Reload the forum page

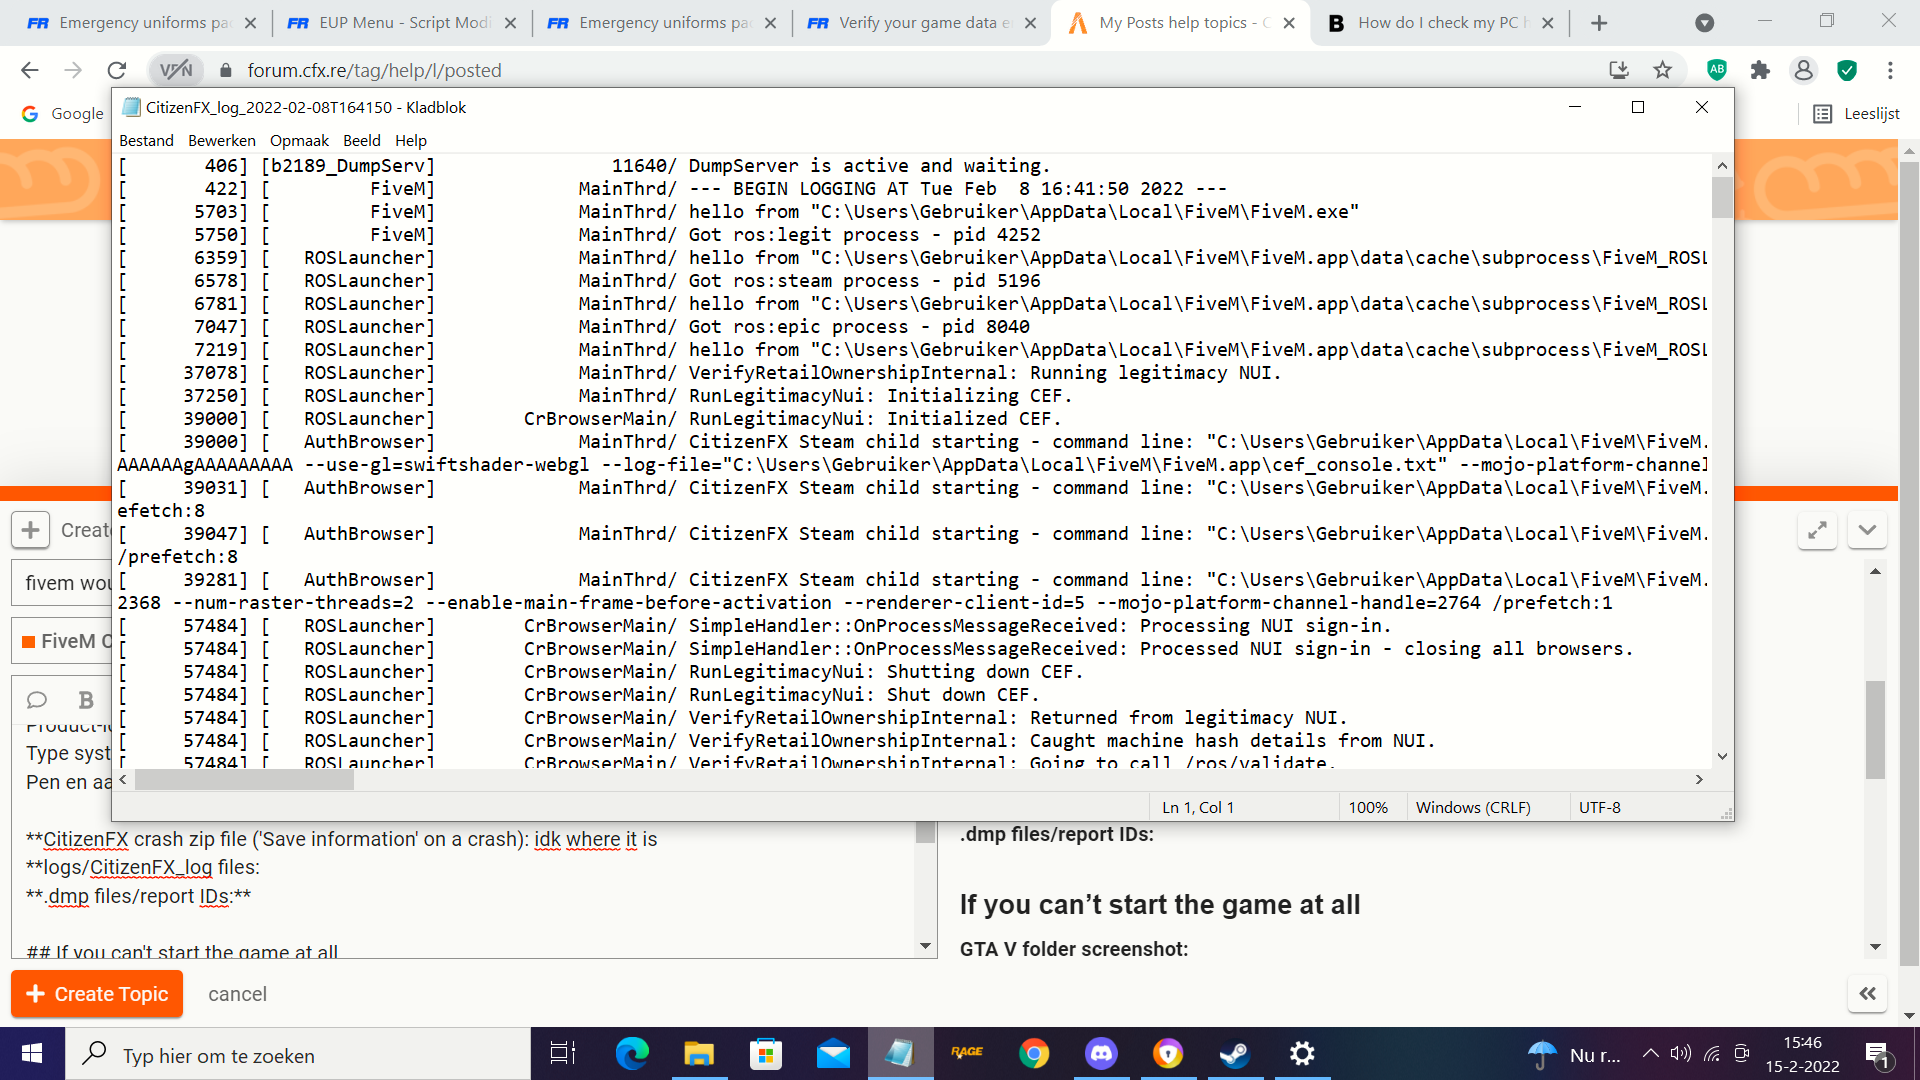(x=117, y=70)
